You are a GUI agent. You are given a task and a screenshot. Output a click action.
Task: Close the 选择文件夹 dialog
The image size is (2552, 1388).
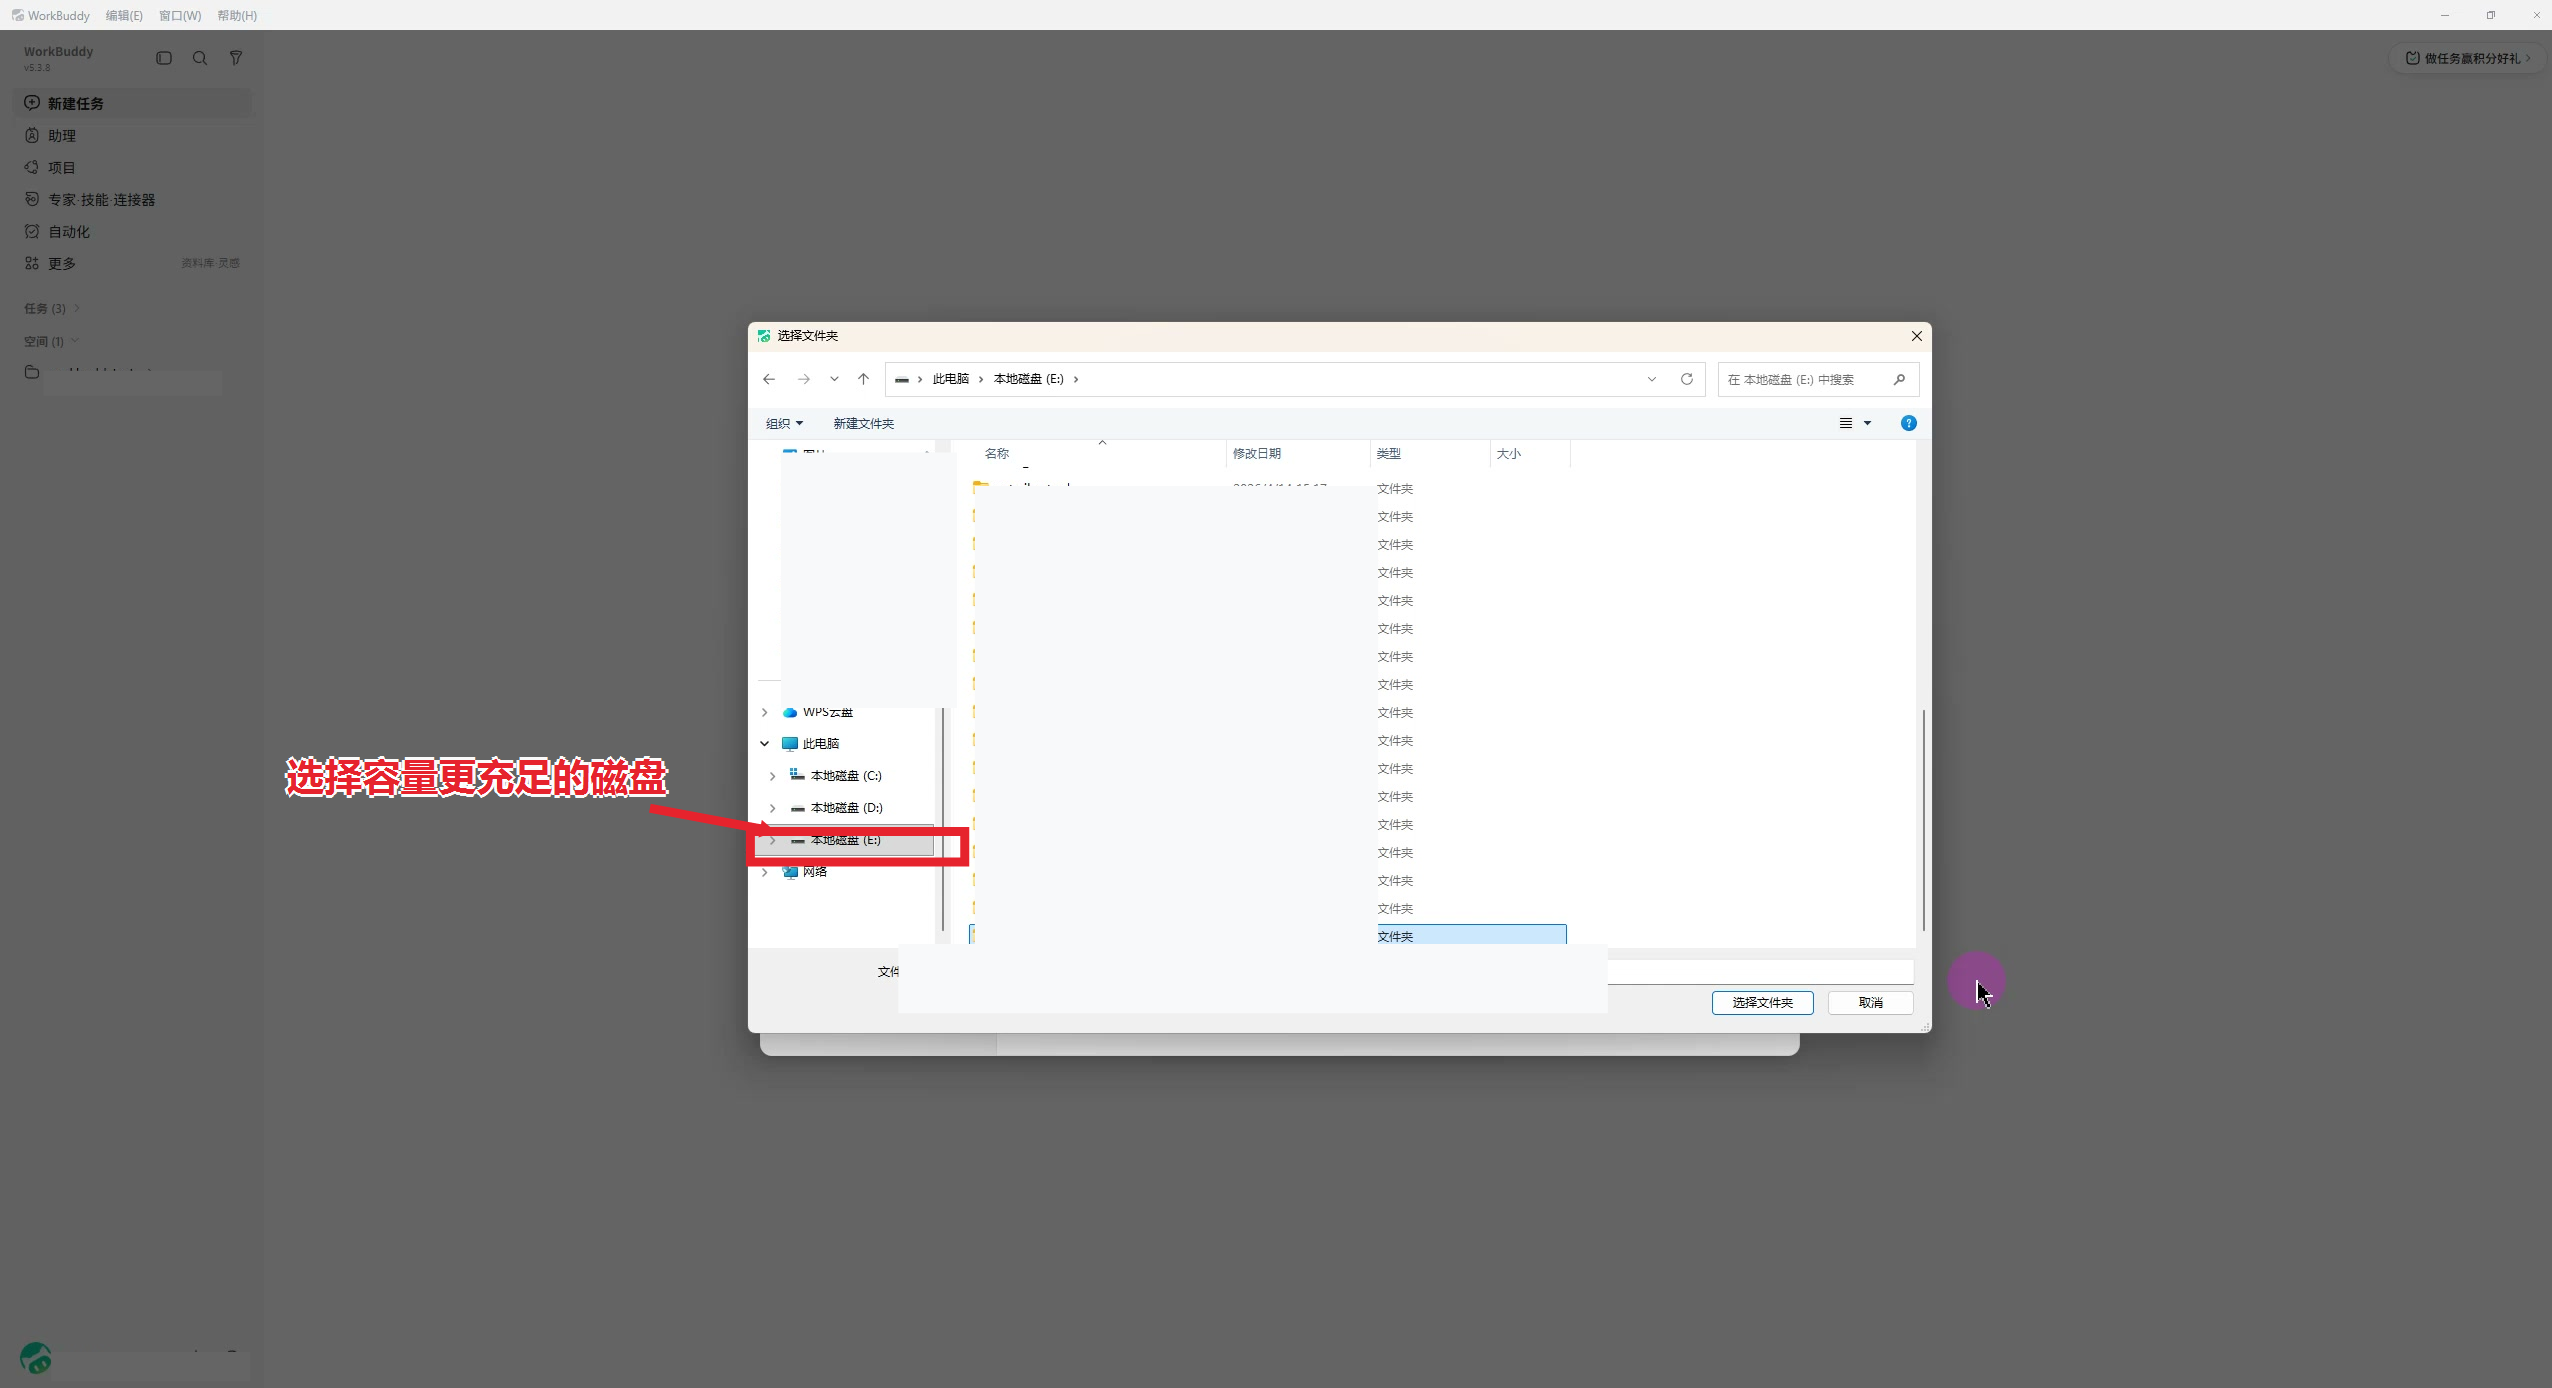[1917, 336]
